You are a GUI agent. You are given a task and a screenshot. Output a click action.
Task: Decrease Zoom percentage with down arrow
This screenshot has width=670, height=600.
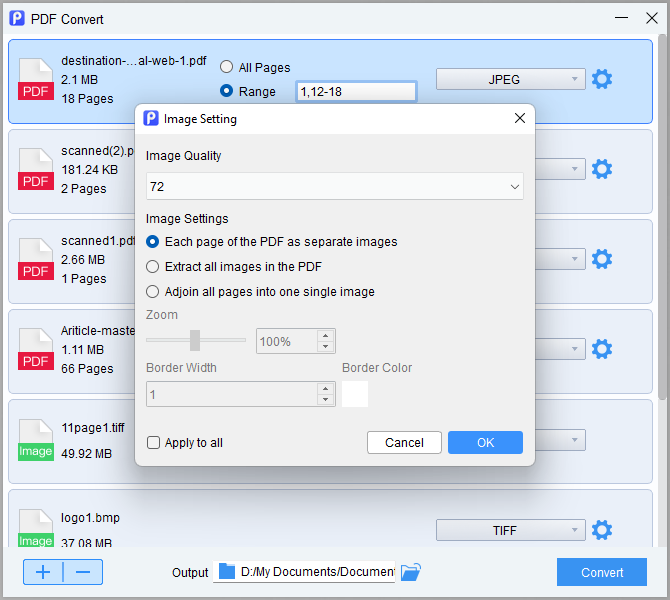coord(326,347)
